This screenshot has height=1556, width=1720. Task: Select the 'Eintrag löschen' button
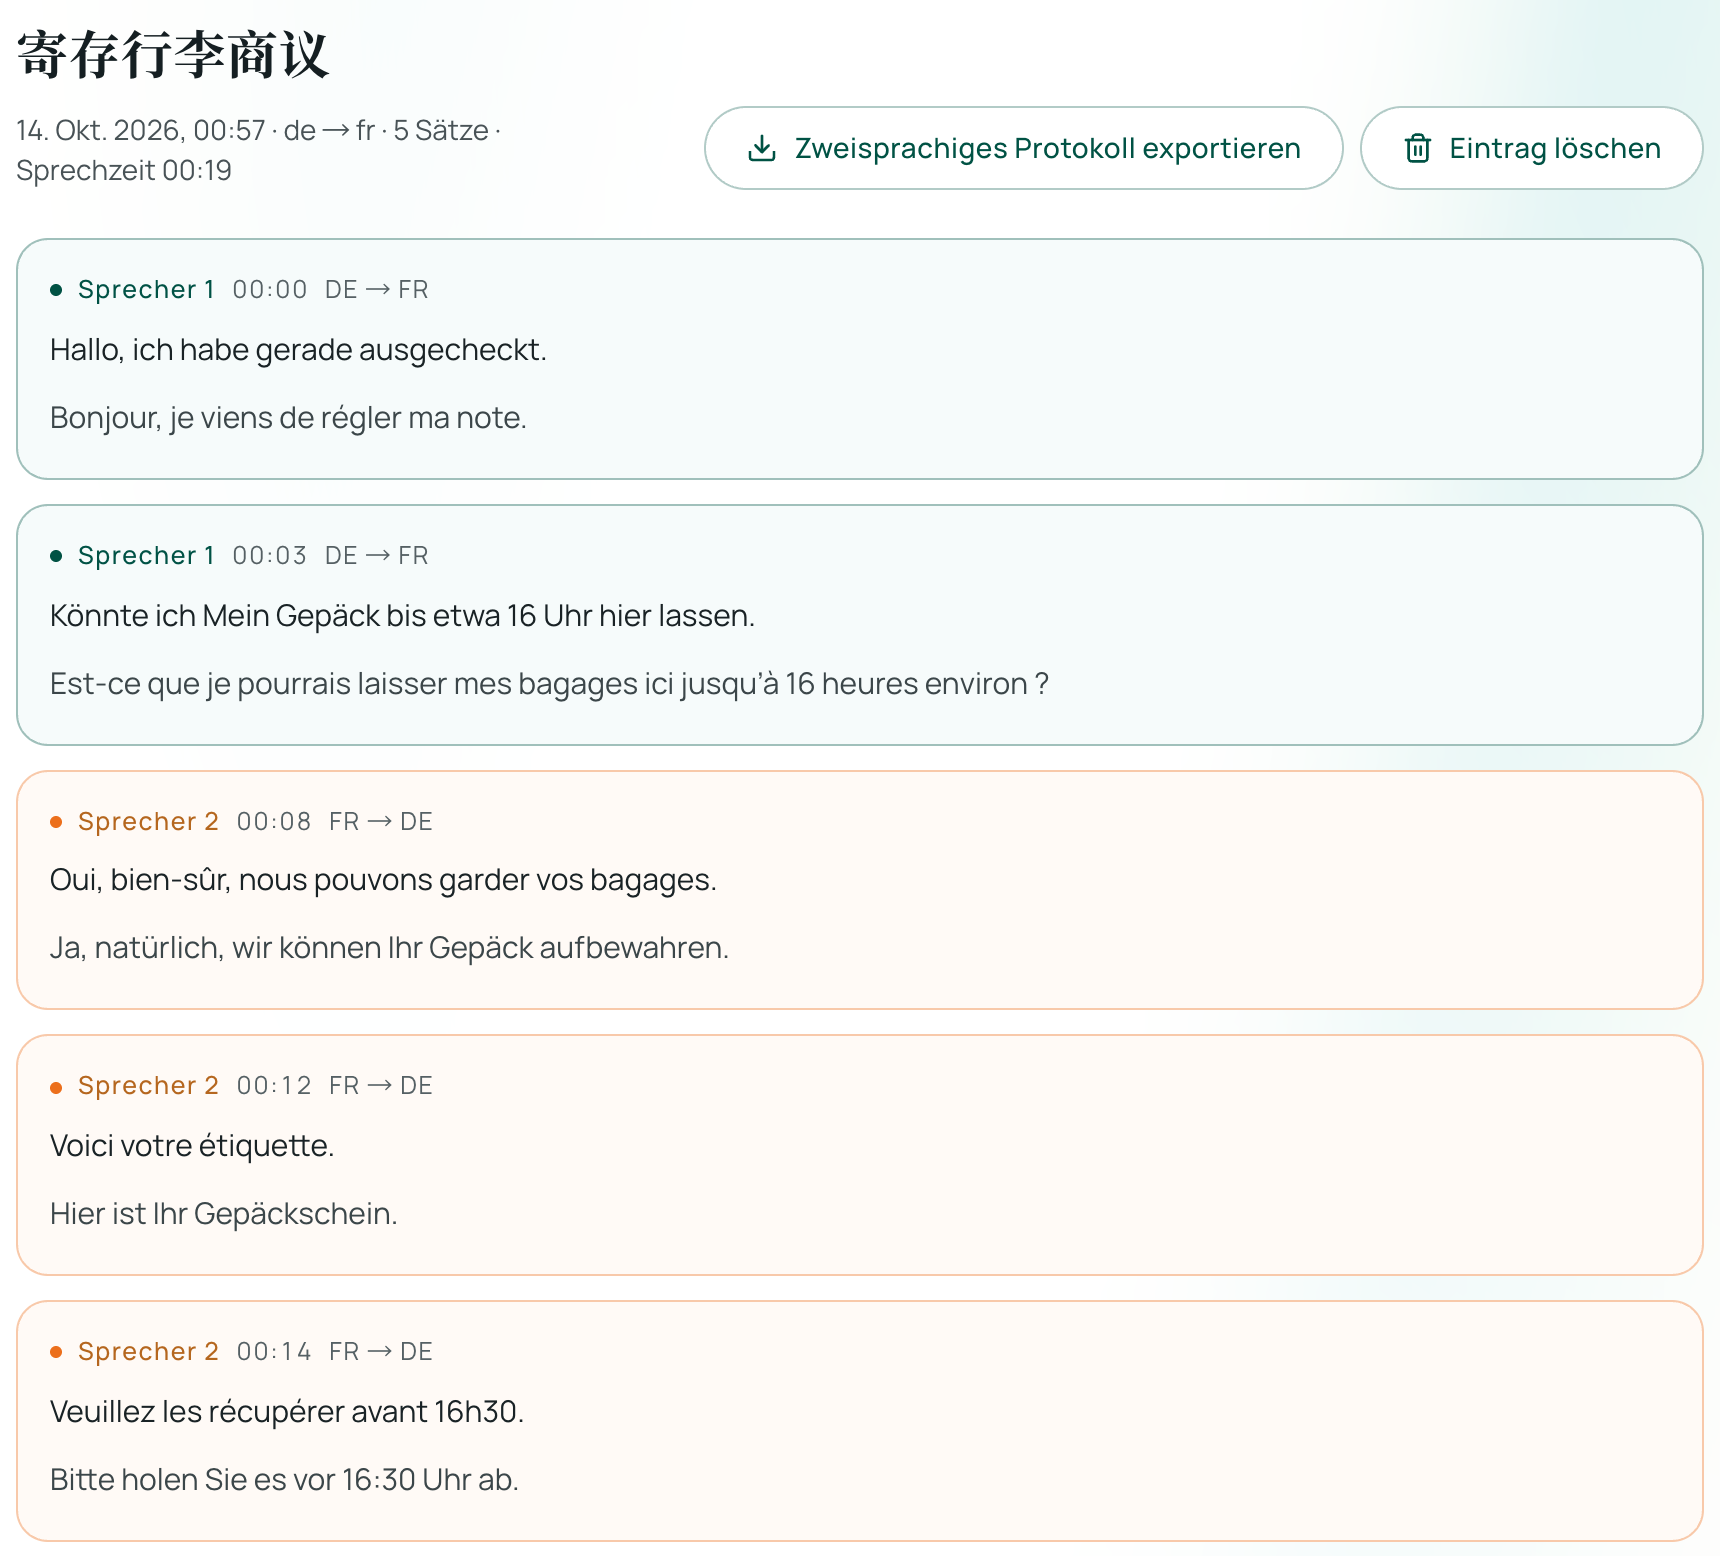point(1531,148)
